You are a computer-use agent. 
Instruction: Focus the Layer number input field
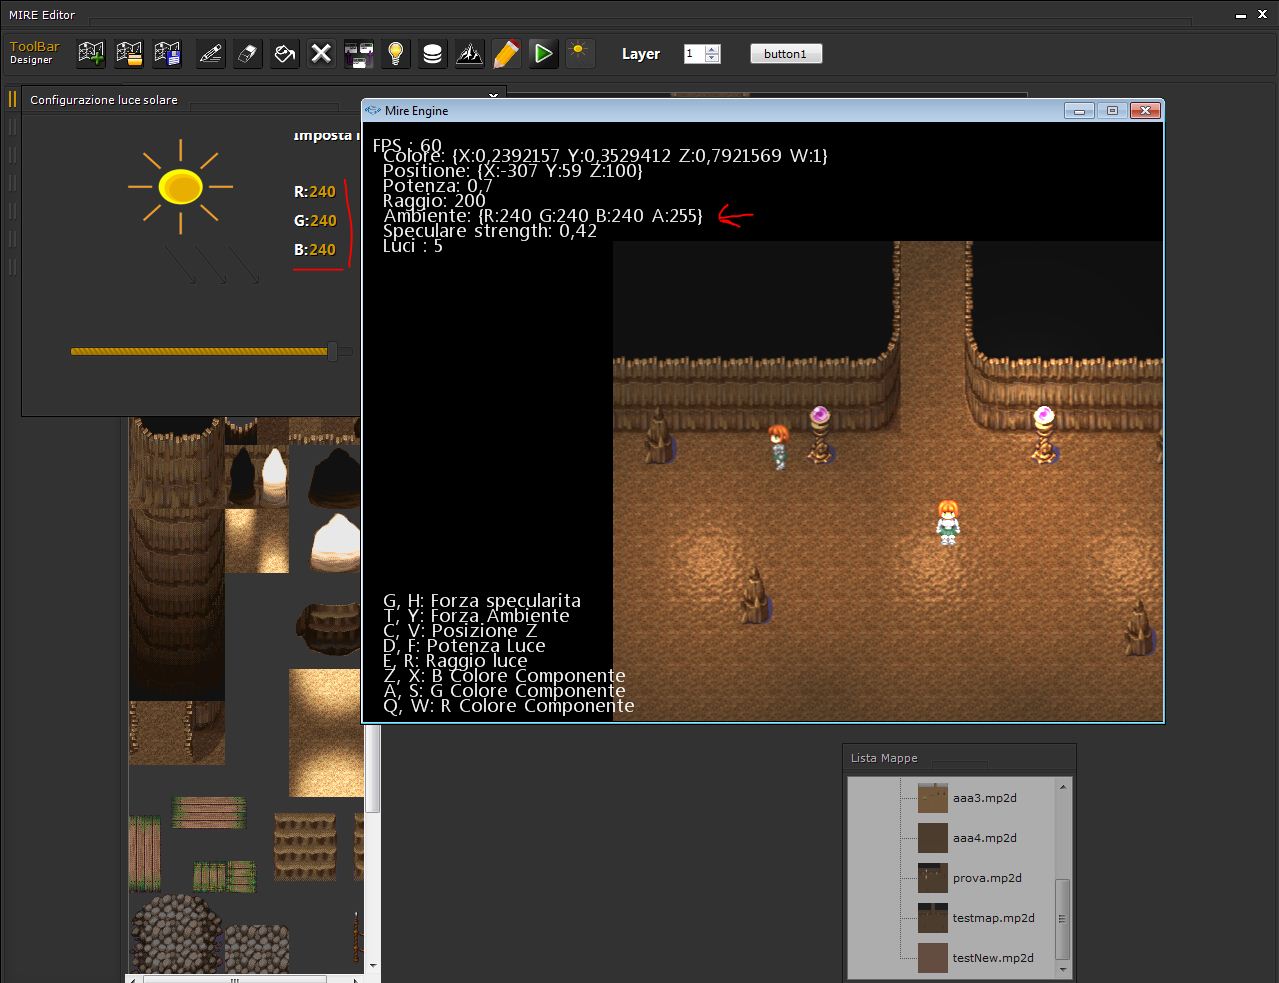click(x=695, y=54)
